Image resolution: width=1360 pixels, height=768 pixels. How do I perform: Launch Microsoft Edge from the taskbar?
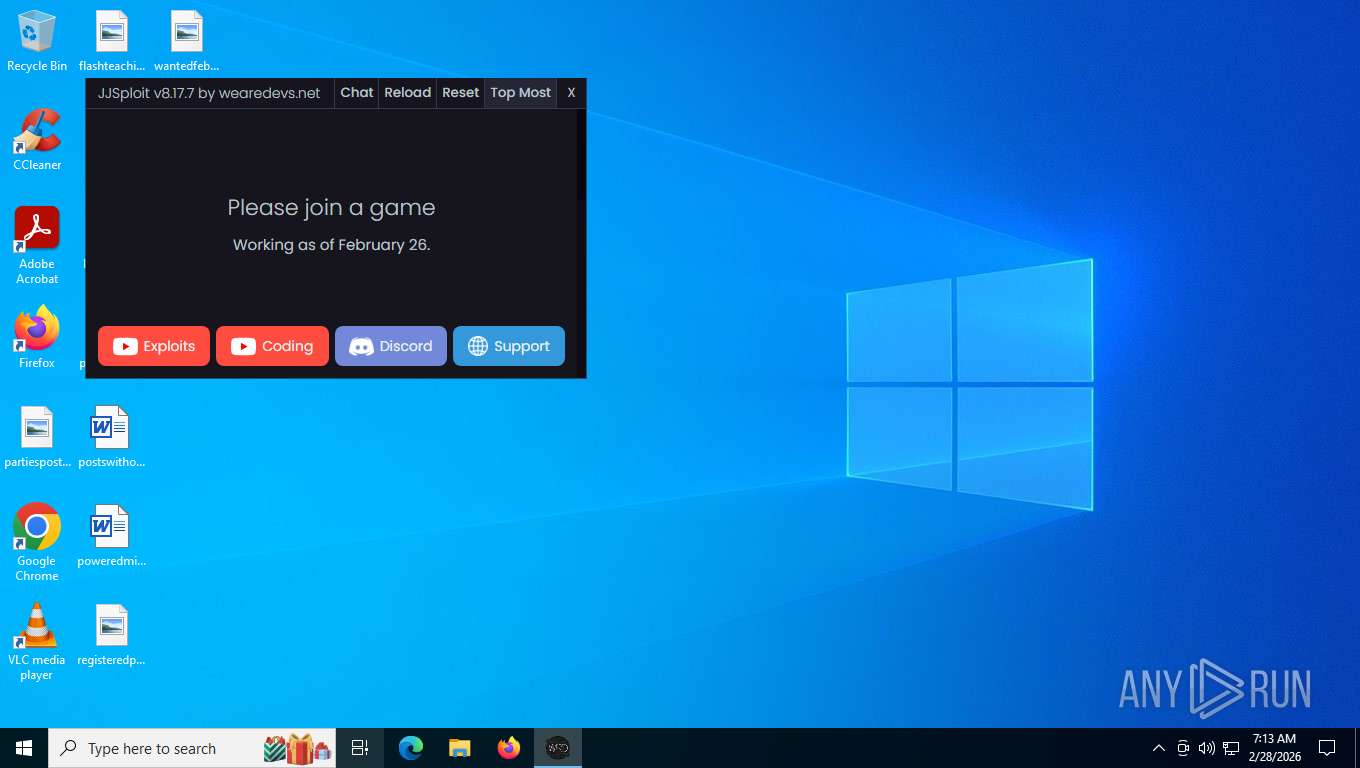(411, 748)
